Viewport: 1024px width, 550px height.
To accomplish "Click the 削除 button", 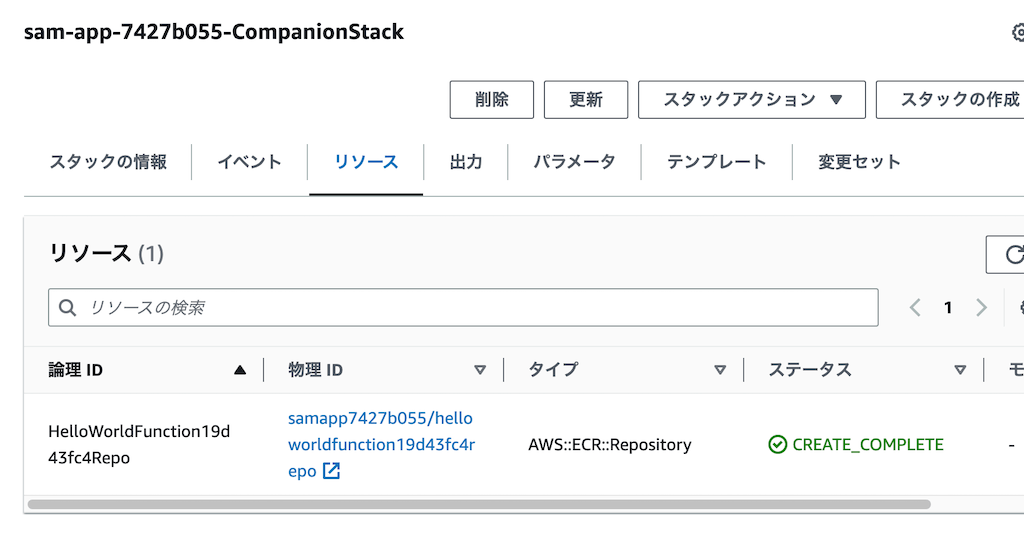I will (x=492, y=100).
